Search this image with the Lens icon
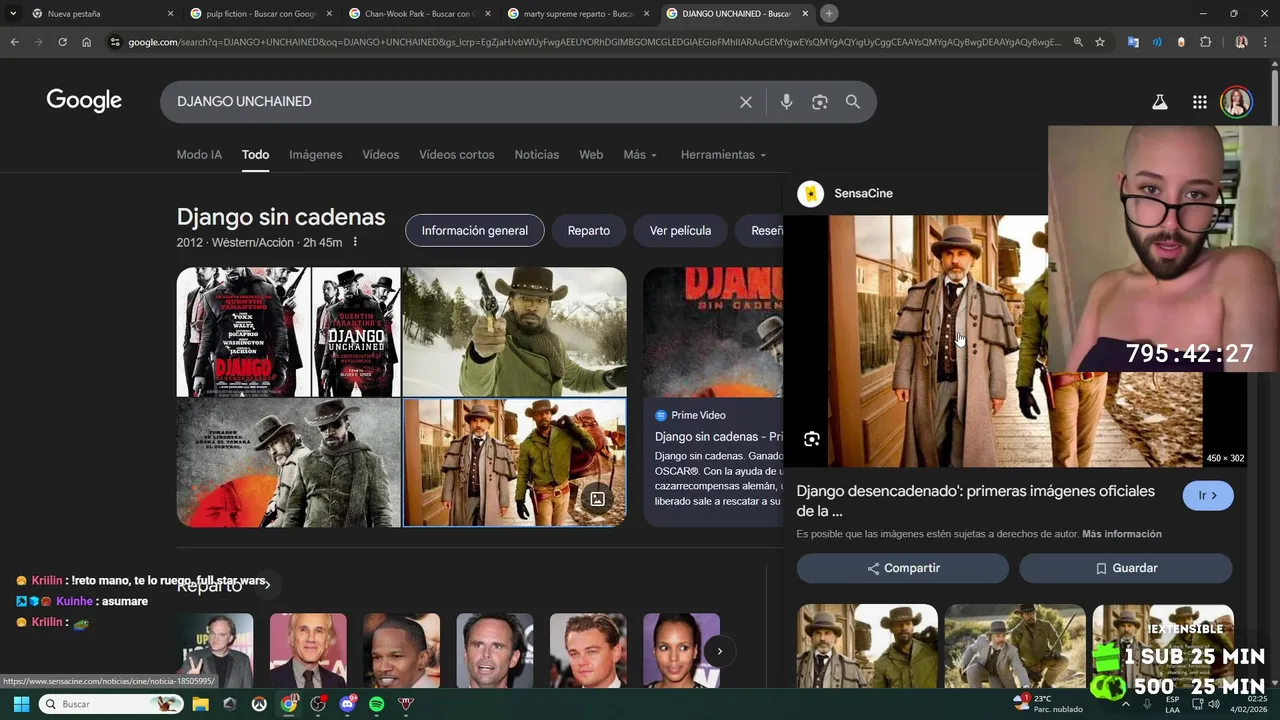 [812, 439]
